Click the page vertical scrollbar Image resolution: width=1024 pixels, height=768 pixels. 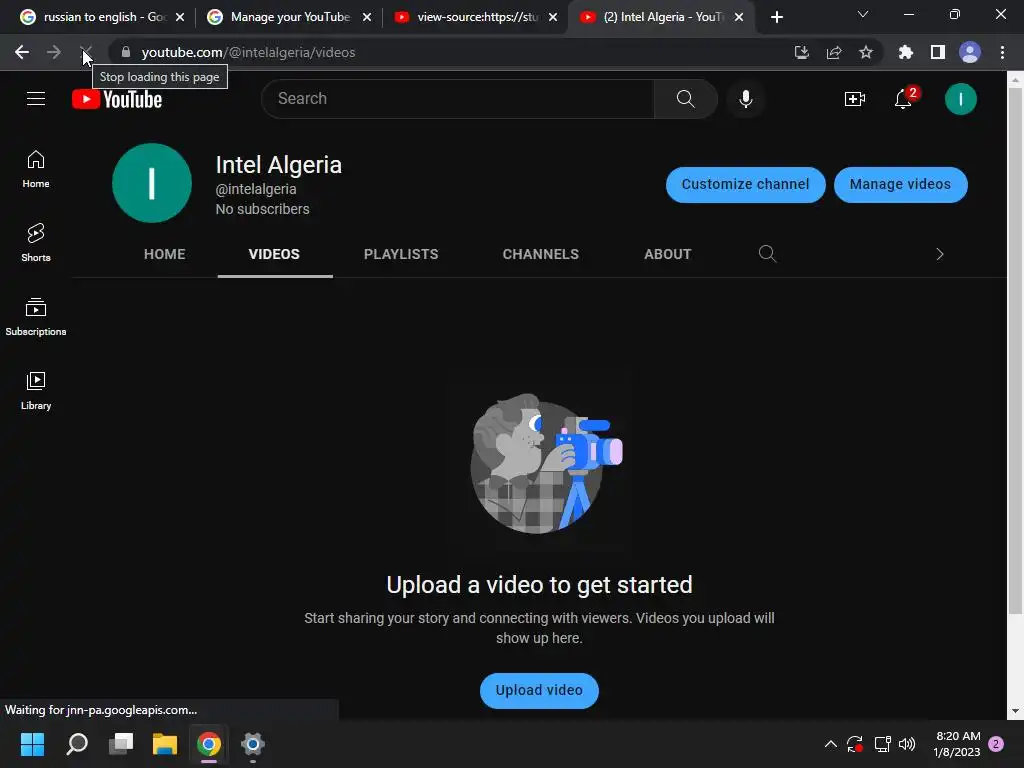coord(1015,353)
